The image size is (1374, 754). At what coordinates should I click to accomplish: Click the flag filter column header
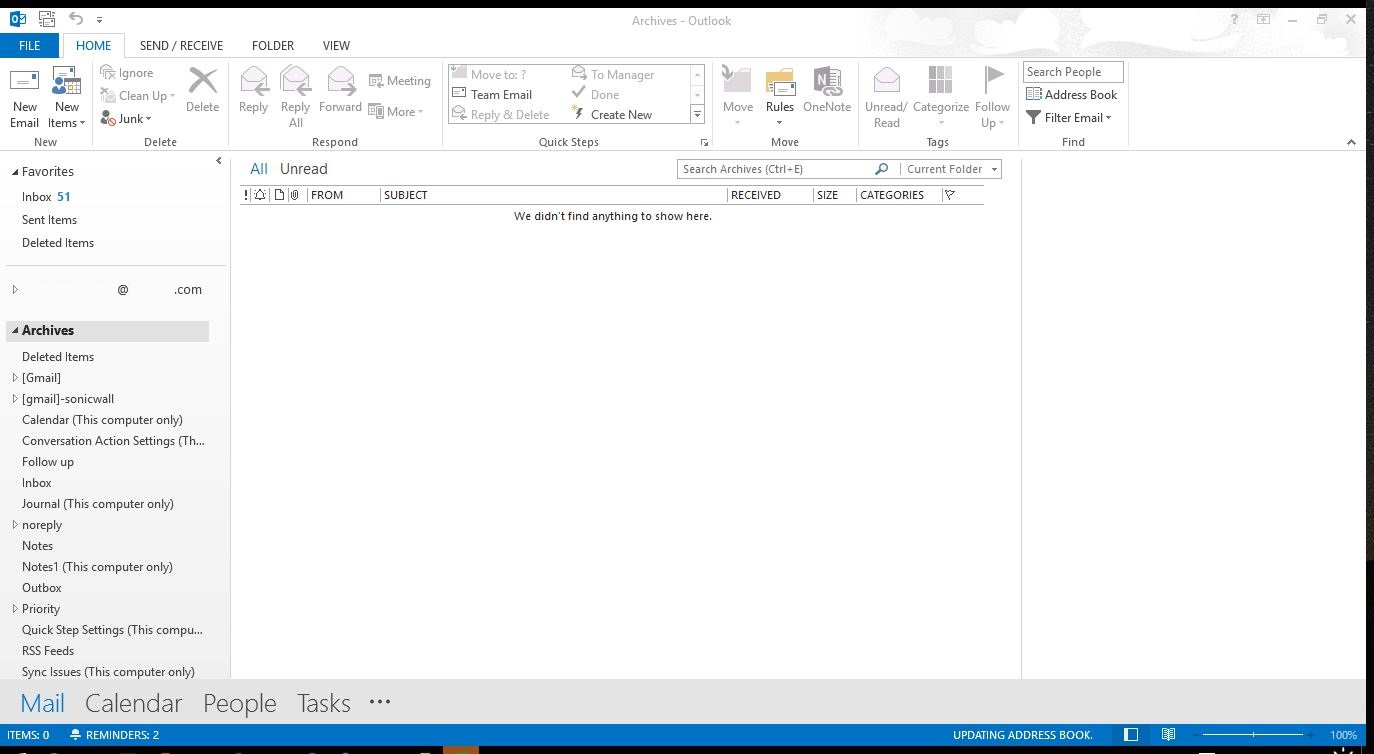(950, 195)
